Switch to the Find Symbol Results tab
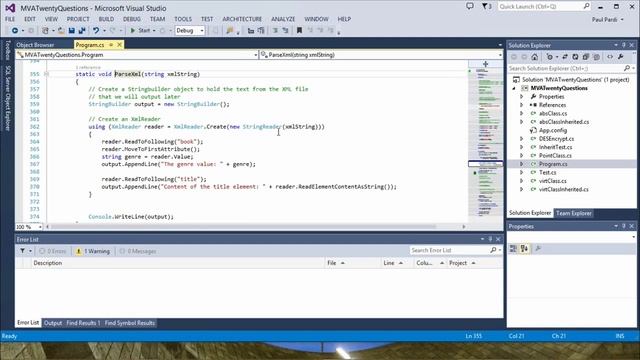 tap(130, 323)
